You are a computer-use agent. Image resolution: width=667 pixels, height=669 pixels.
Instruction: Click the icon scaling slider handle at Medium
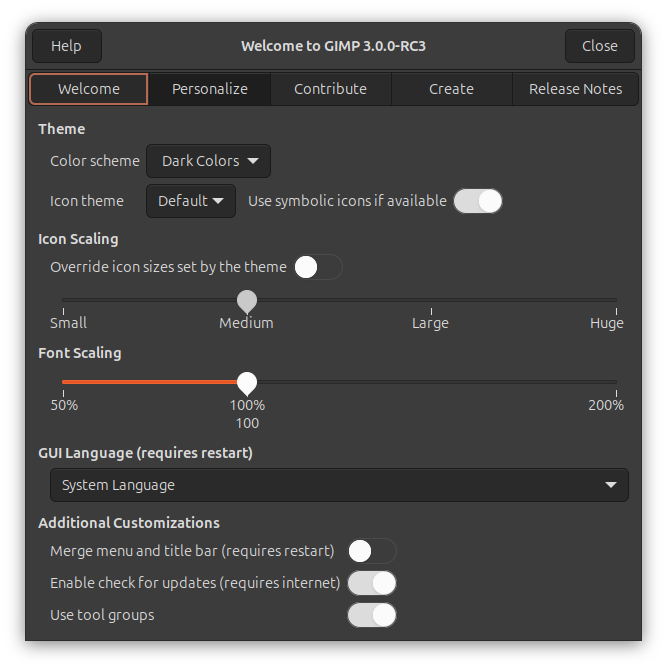pos(247,301)
